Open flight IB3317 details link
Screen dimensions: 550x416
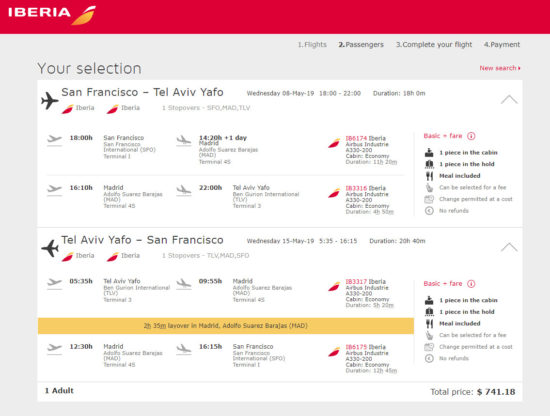tap(356, 281)
